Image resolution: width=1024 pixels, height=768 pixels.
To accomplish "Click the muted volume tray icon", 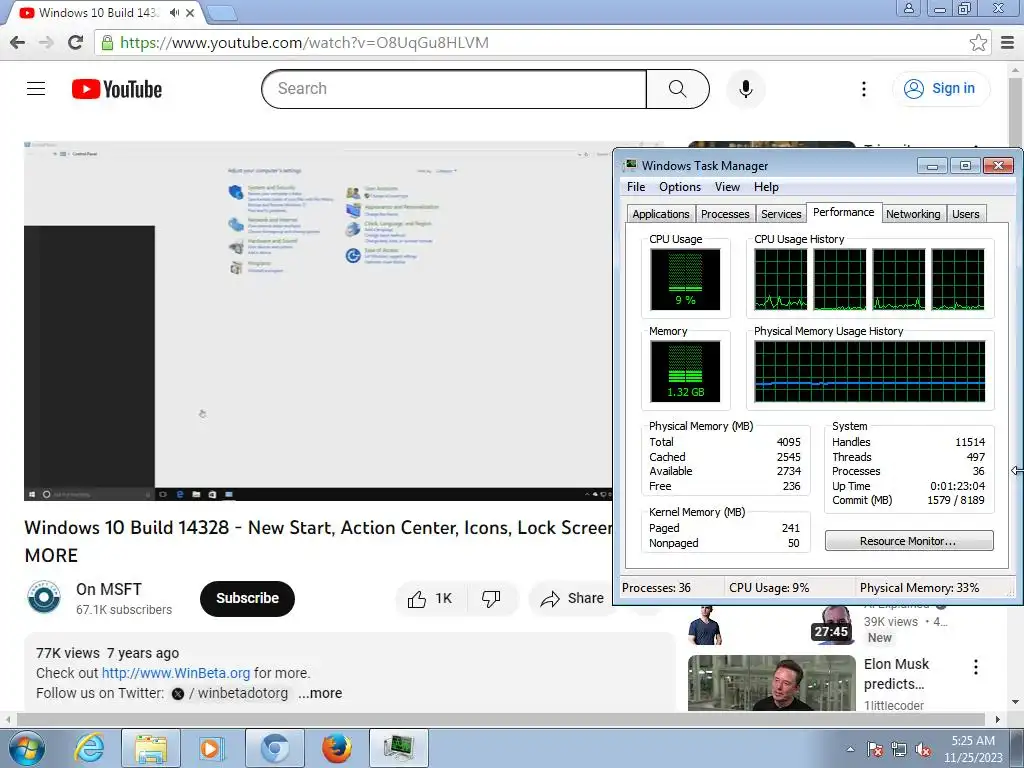I will tap(923, 749).
